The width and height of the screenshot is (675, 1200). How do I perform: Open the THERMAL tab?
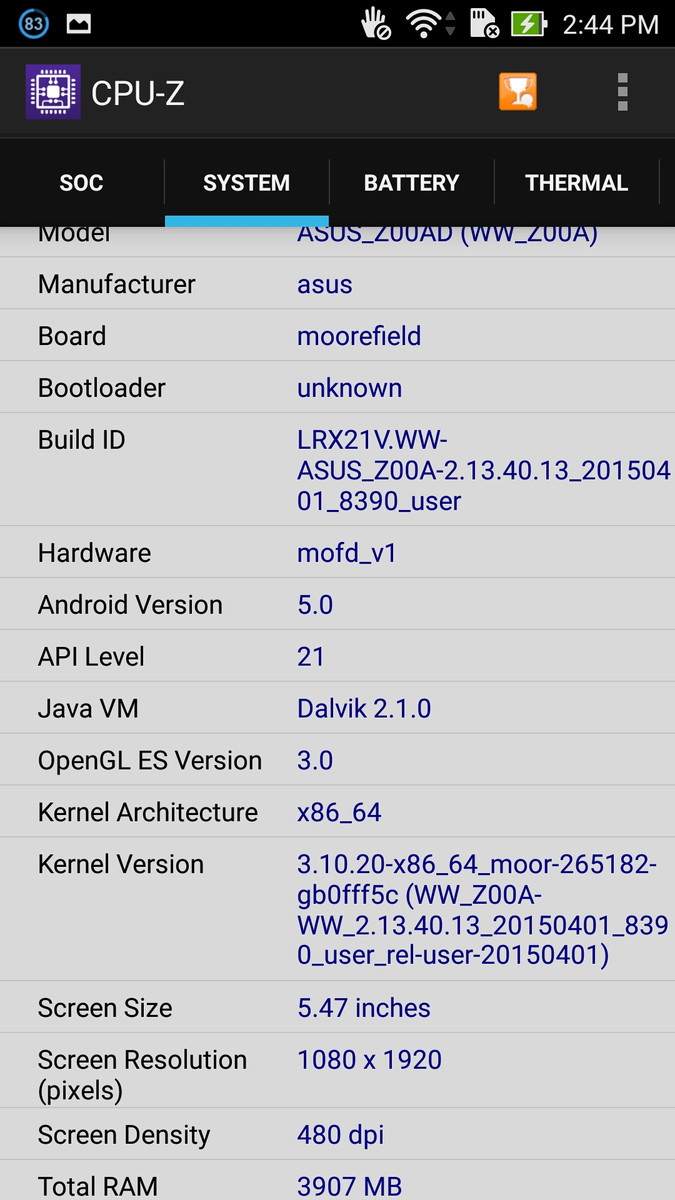click(577, 183)
